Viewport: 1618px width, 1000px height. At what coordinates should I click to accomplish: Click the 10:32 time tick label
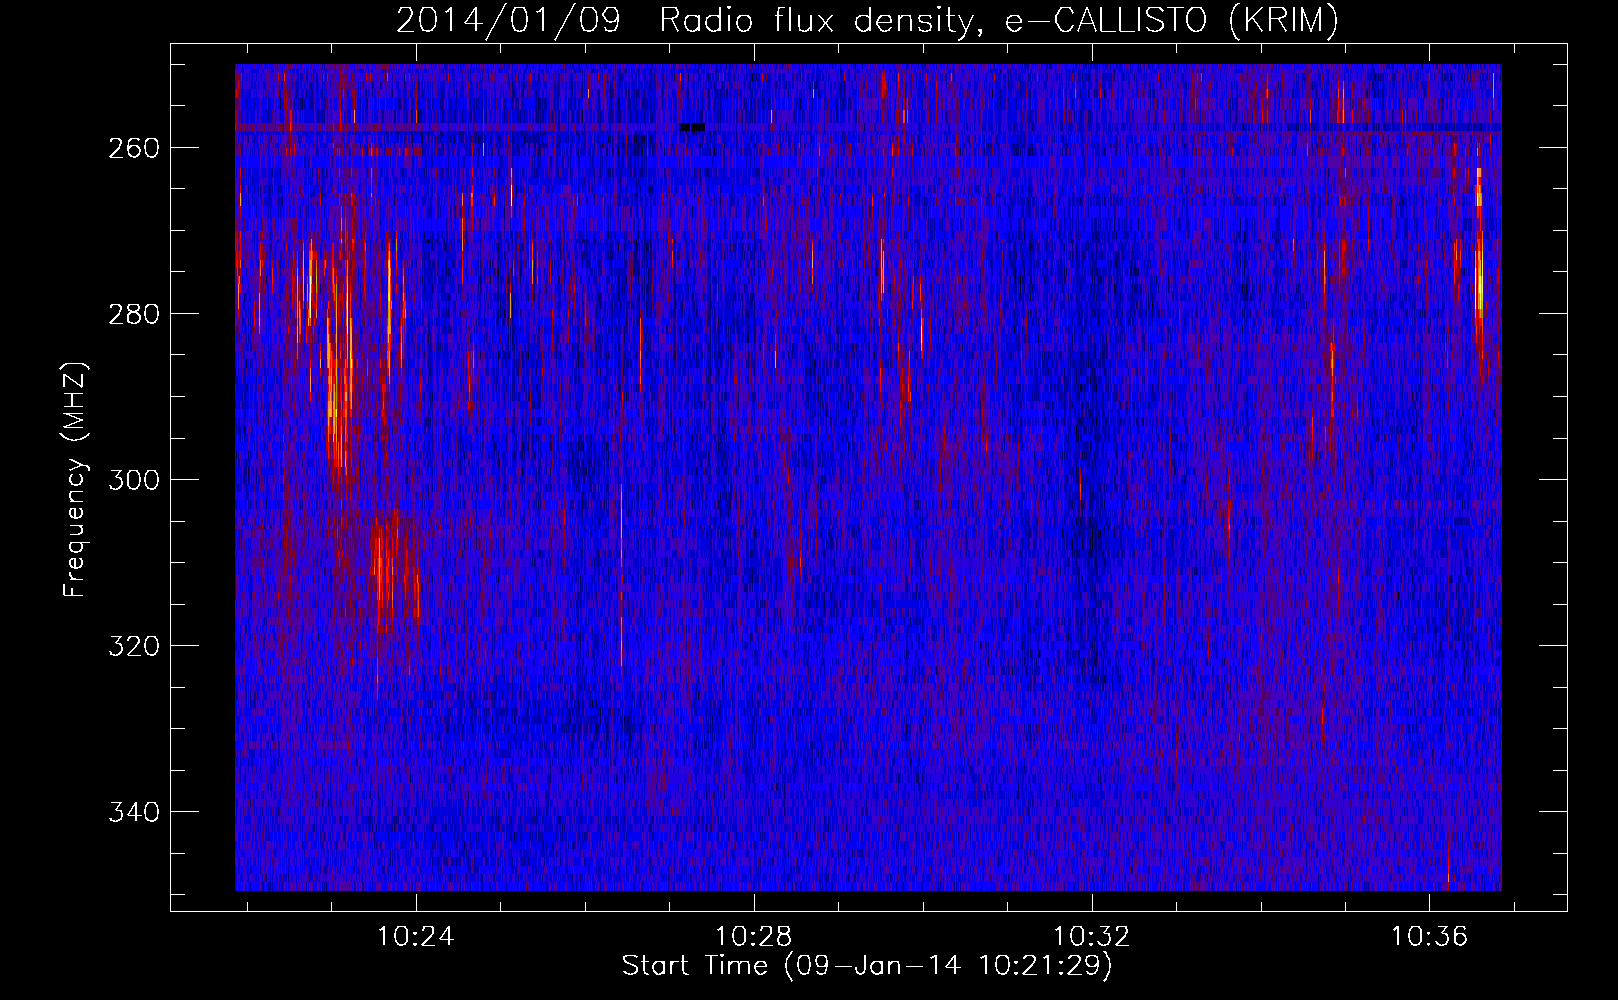(x=1092, y=937)
